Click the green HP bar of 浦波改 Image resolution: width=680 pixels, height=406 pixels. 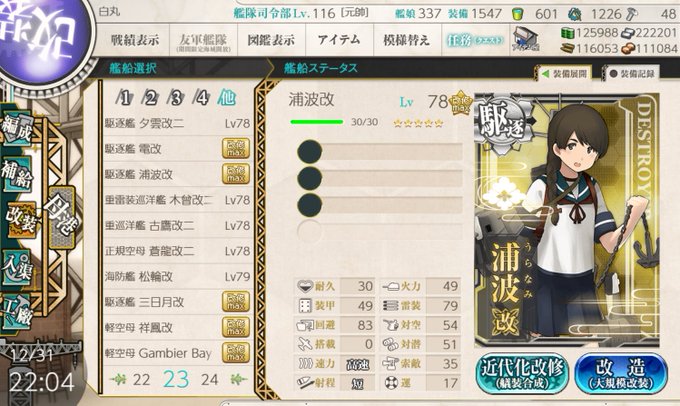[x=317, y=122]
